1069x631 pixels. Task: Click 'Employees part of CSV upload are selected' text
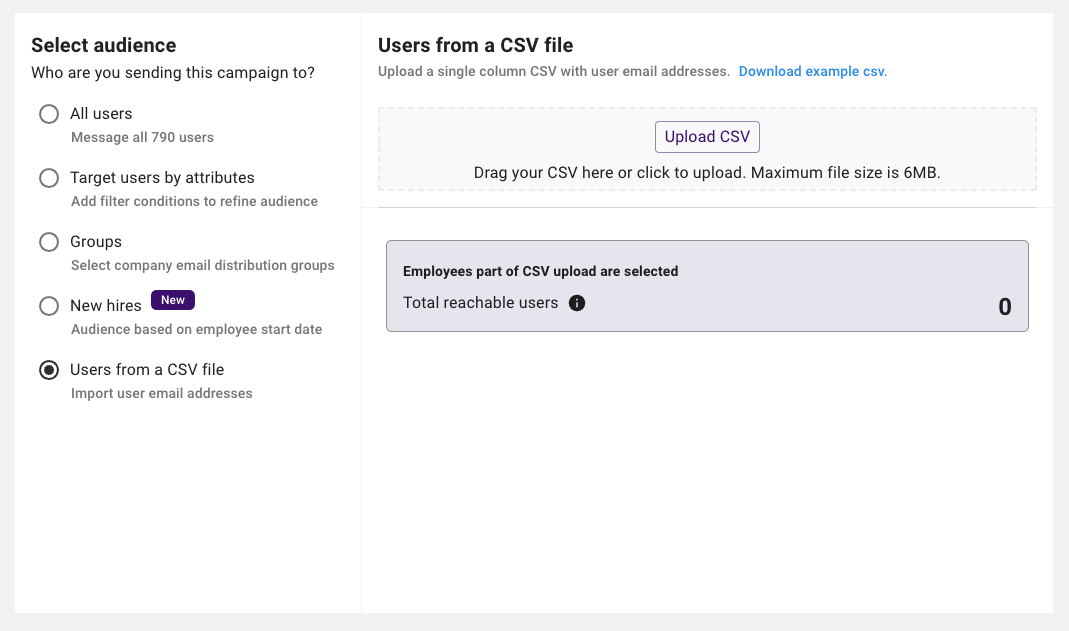(540, 271)
